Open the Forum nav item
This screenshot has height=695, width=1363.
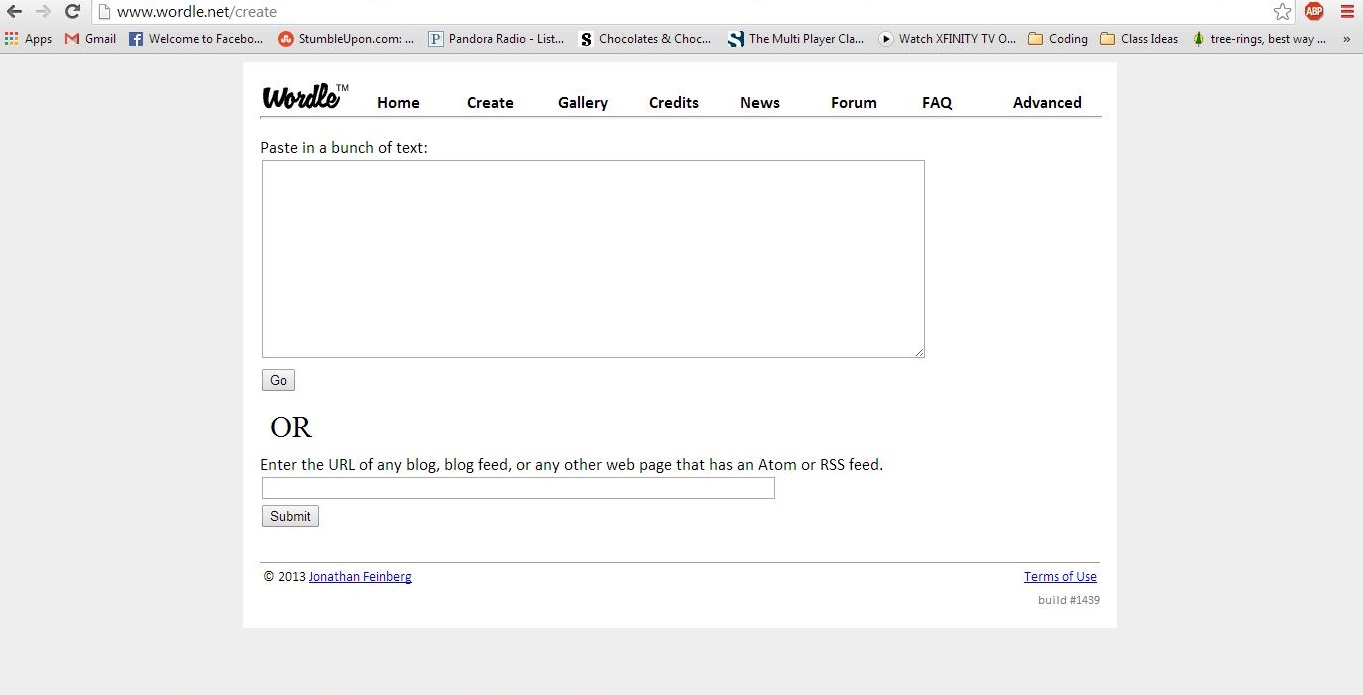(x=854, y=103)
